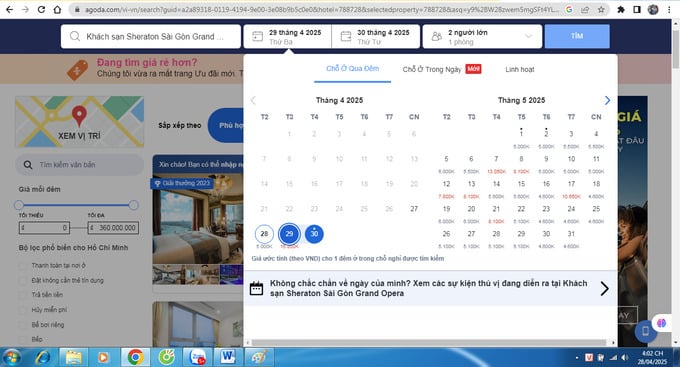Open Chrome extensions puzzle icon
Screen dimensions: 680x367
pos(621,9)
